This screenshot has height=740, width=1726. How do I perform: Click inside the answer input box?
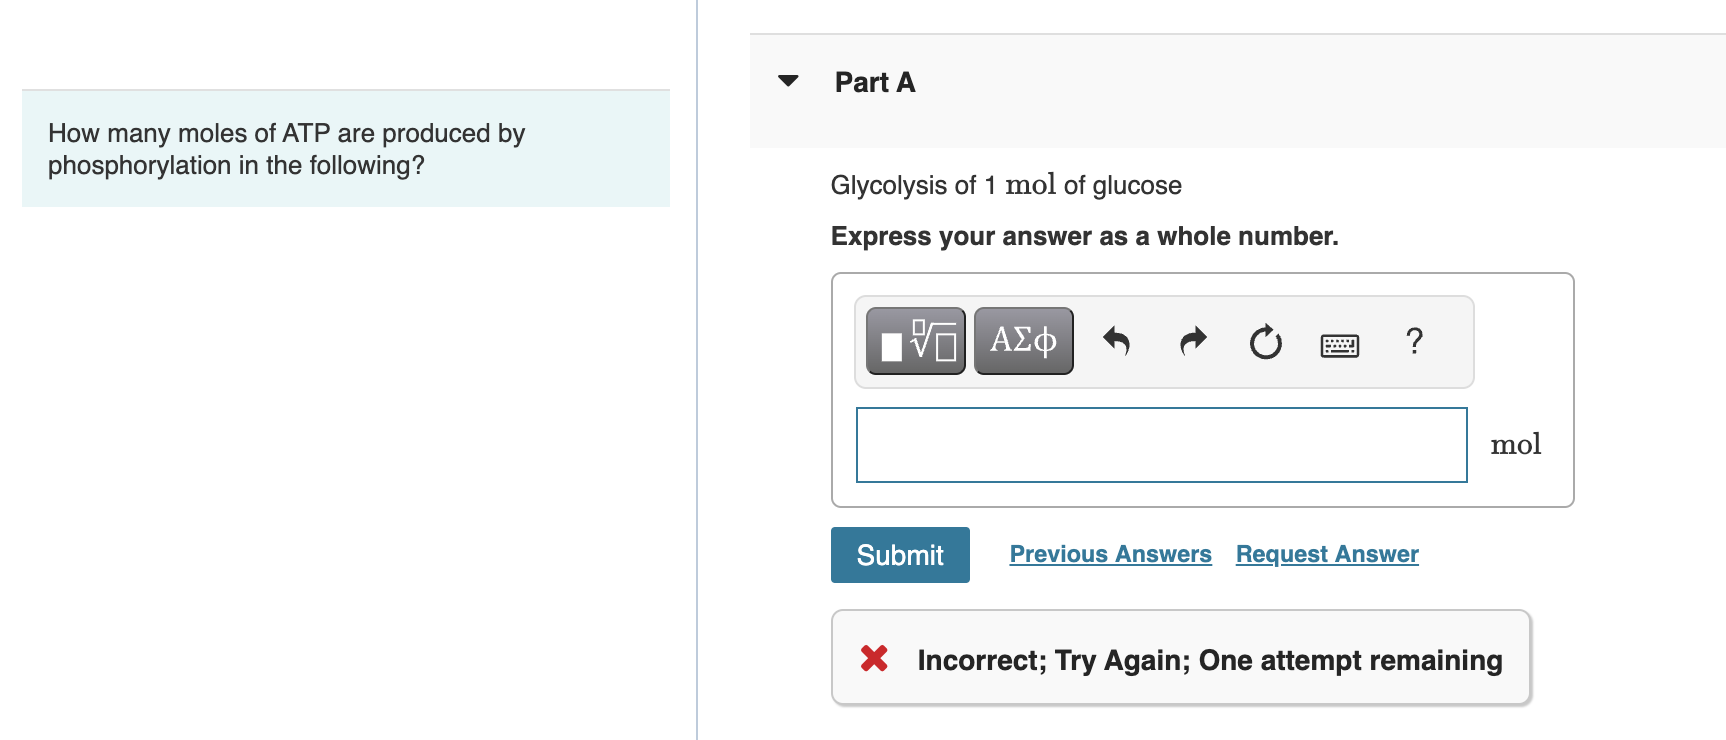coord(1161,444)
